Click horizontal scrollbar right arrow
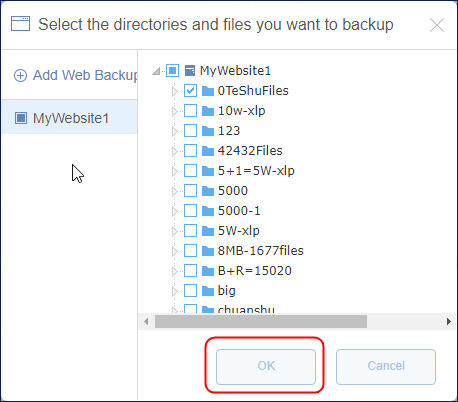 449,322
